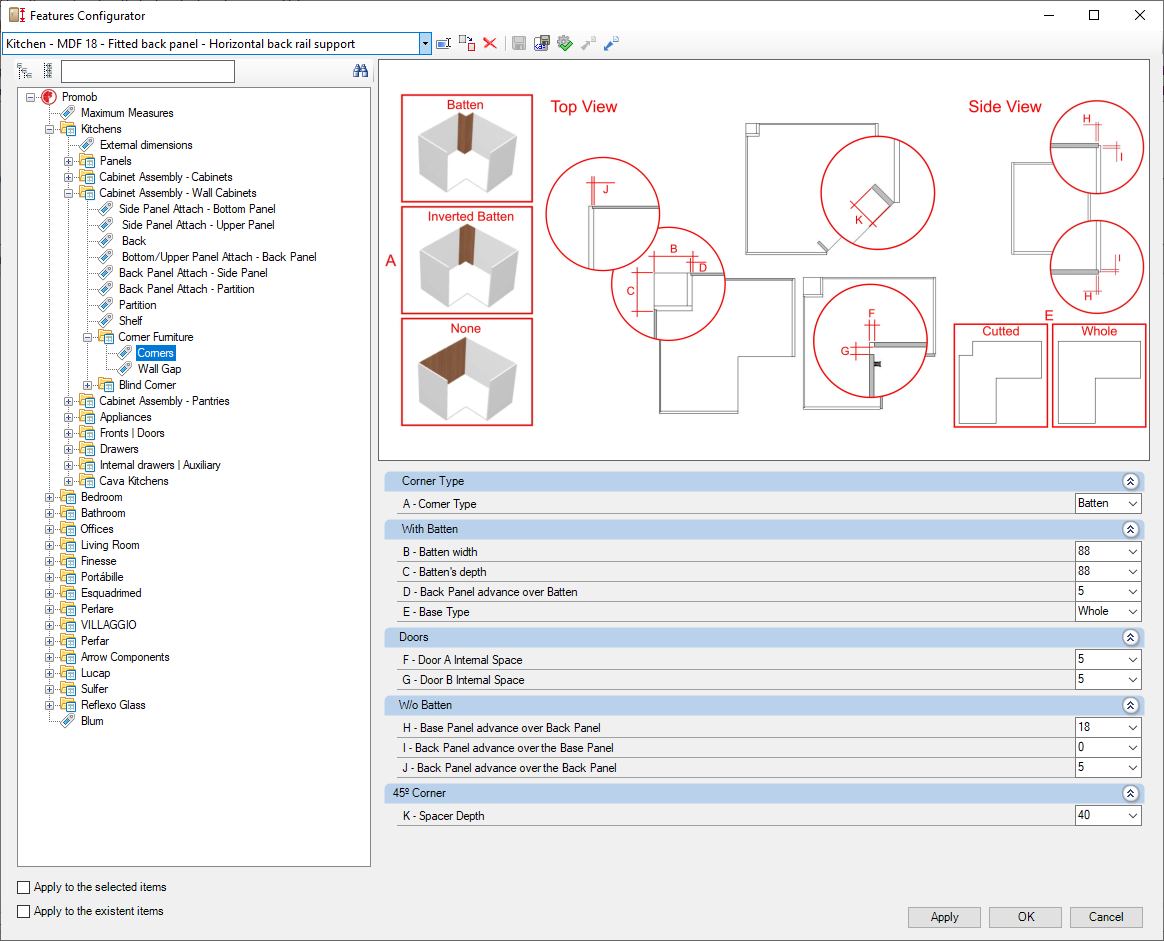Open the F - Door A Internal Space dropdown
Screen dimensions: 1164x941
[1132, 660]
